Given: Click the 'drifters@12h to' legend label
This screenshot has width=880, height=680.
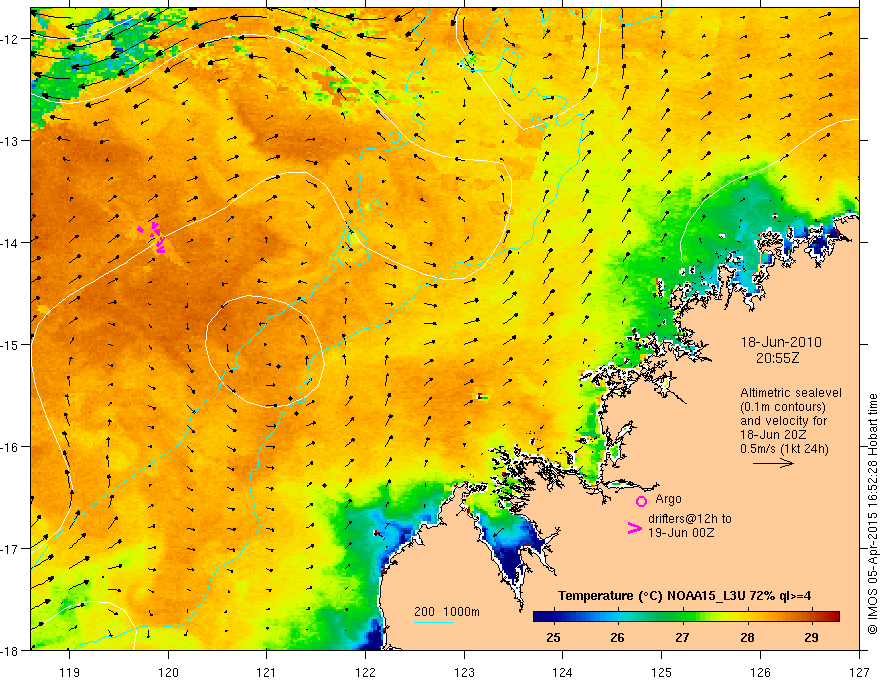Looking at the screenshot, I should pos(690,519).
